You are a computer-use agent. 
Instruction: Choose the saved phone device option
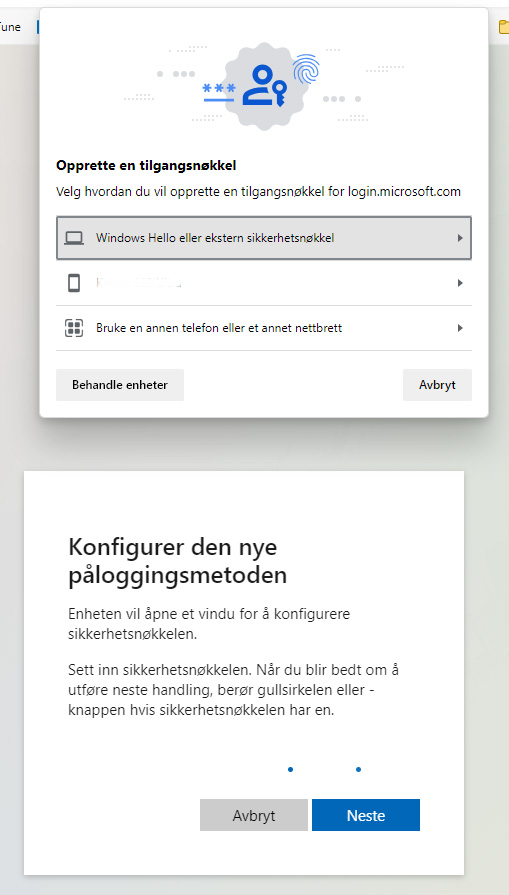[x=264, y=283]
